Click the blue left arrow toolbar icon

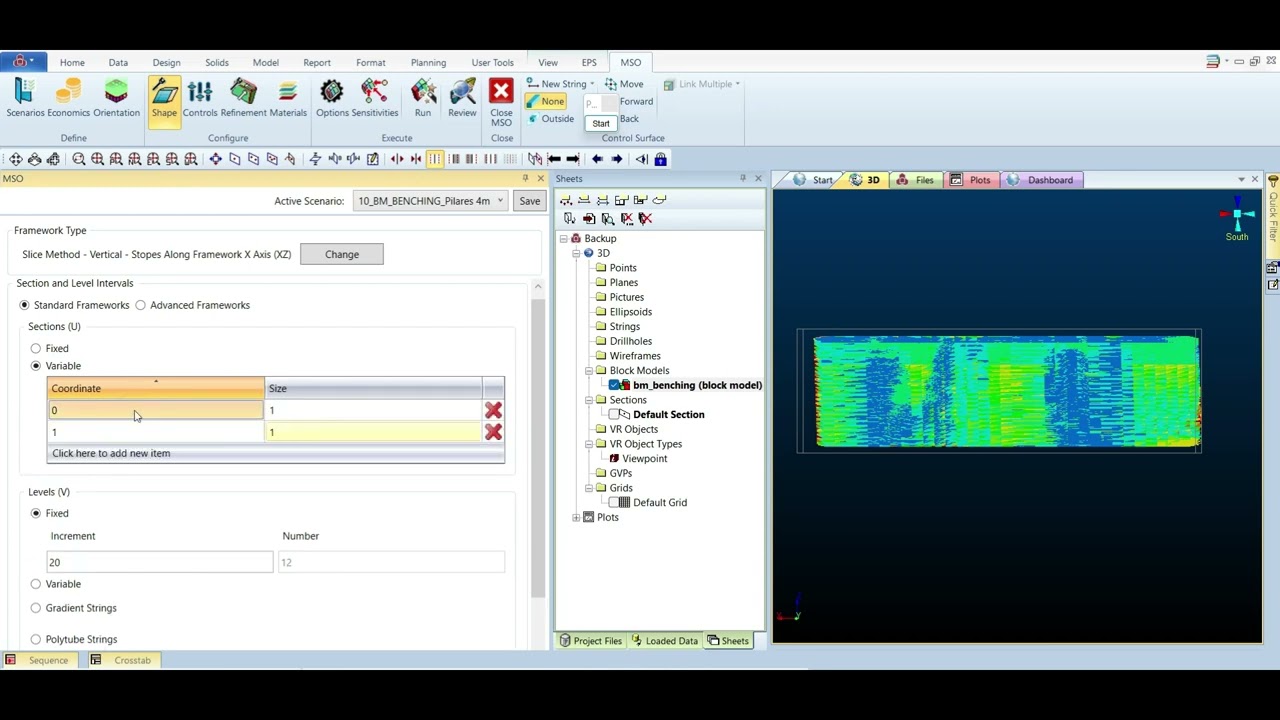click(x=597, y=159)
